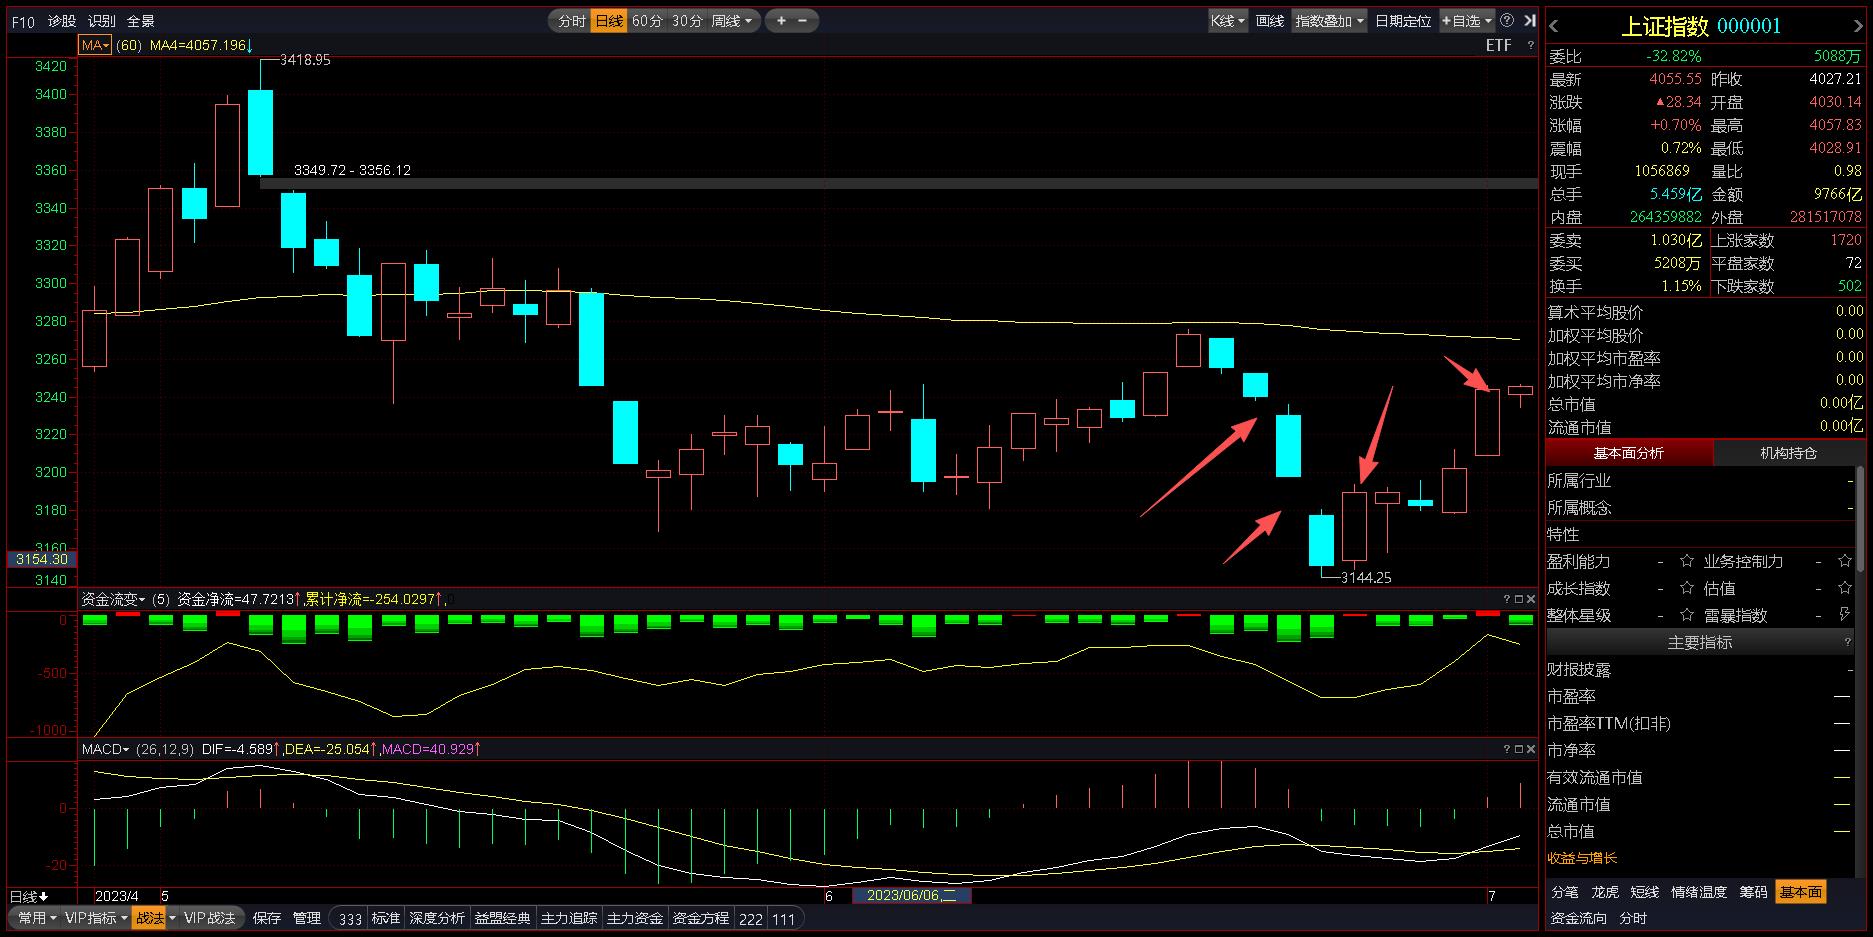This screenshot has height=937, width=1873.
Task: Expand the MA indicator dropdown
Action: tap(95, 45)
